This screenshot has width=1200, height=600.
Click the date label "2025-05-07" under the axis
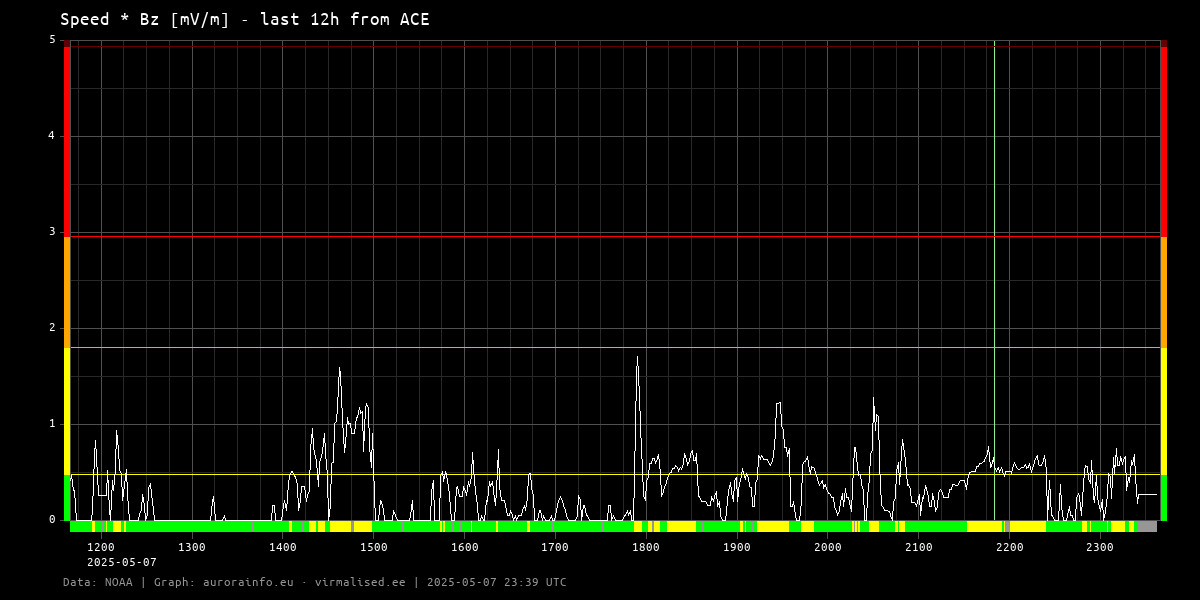tap(122, 562)
